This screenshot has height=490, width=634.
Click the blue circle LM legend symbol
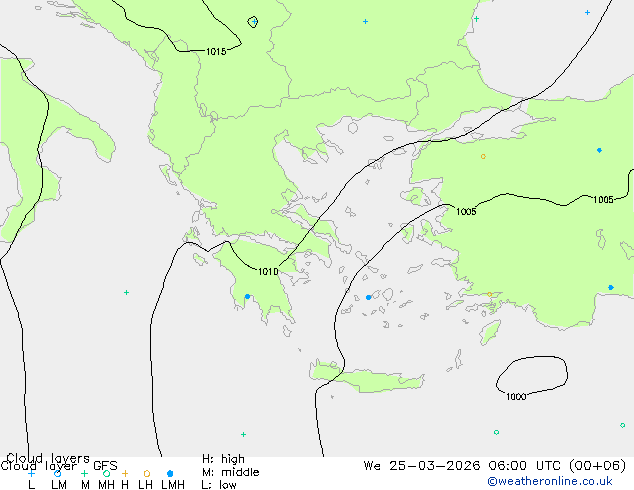pos(57,473)
